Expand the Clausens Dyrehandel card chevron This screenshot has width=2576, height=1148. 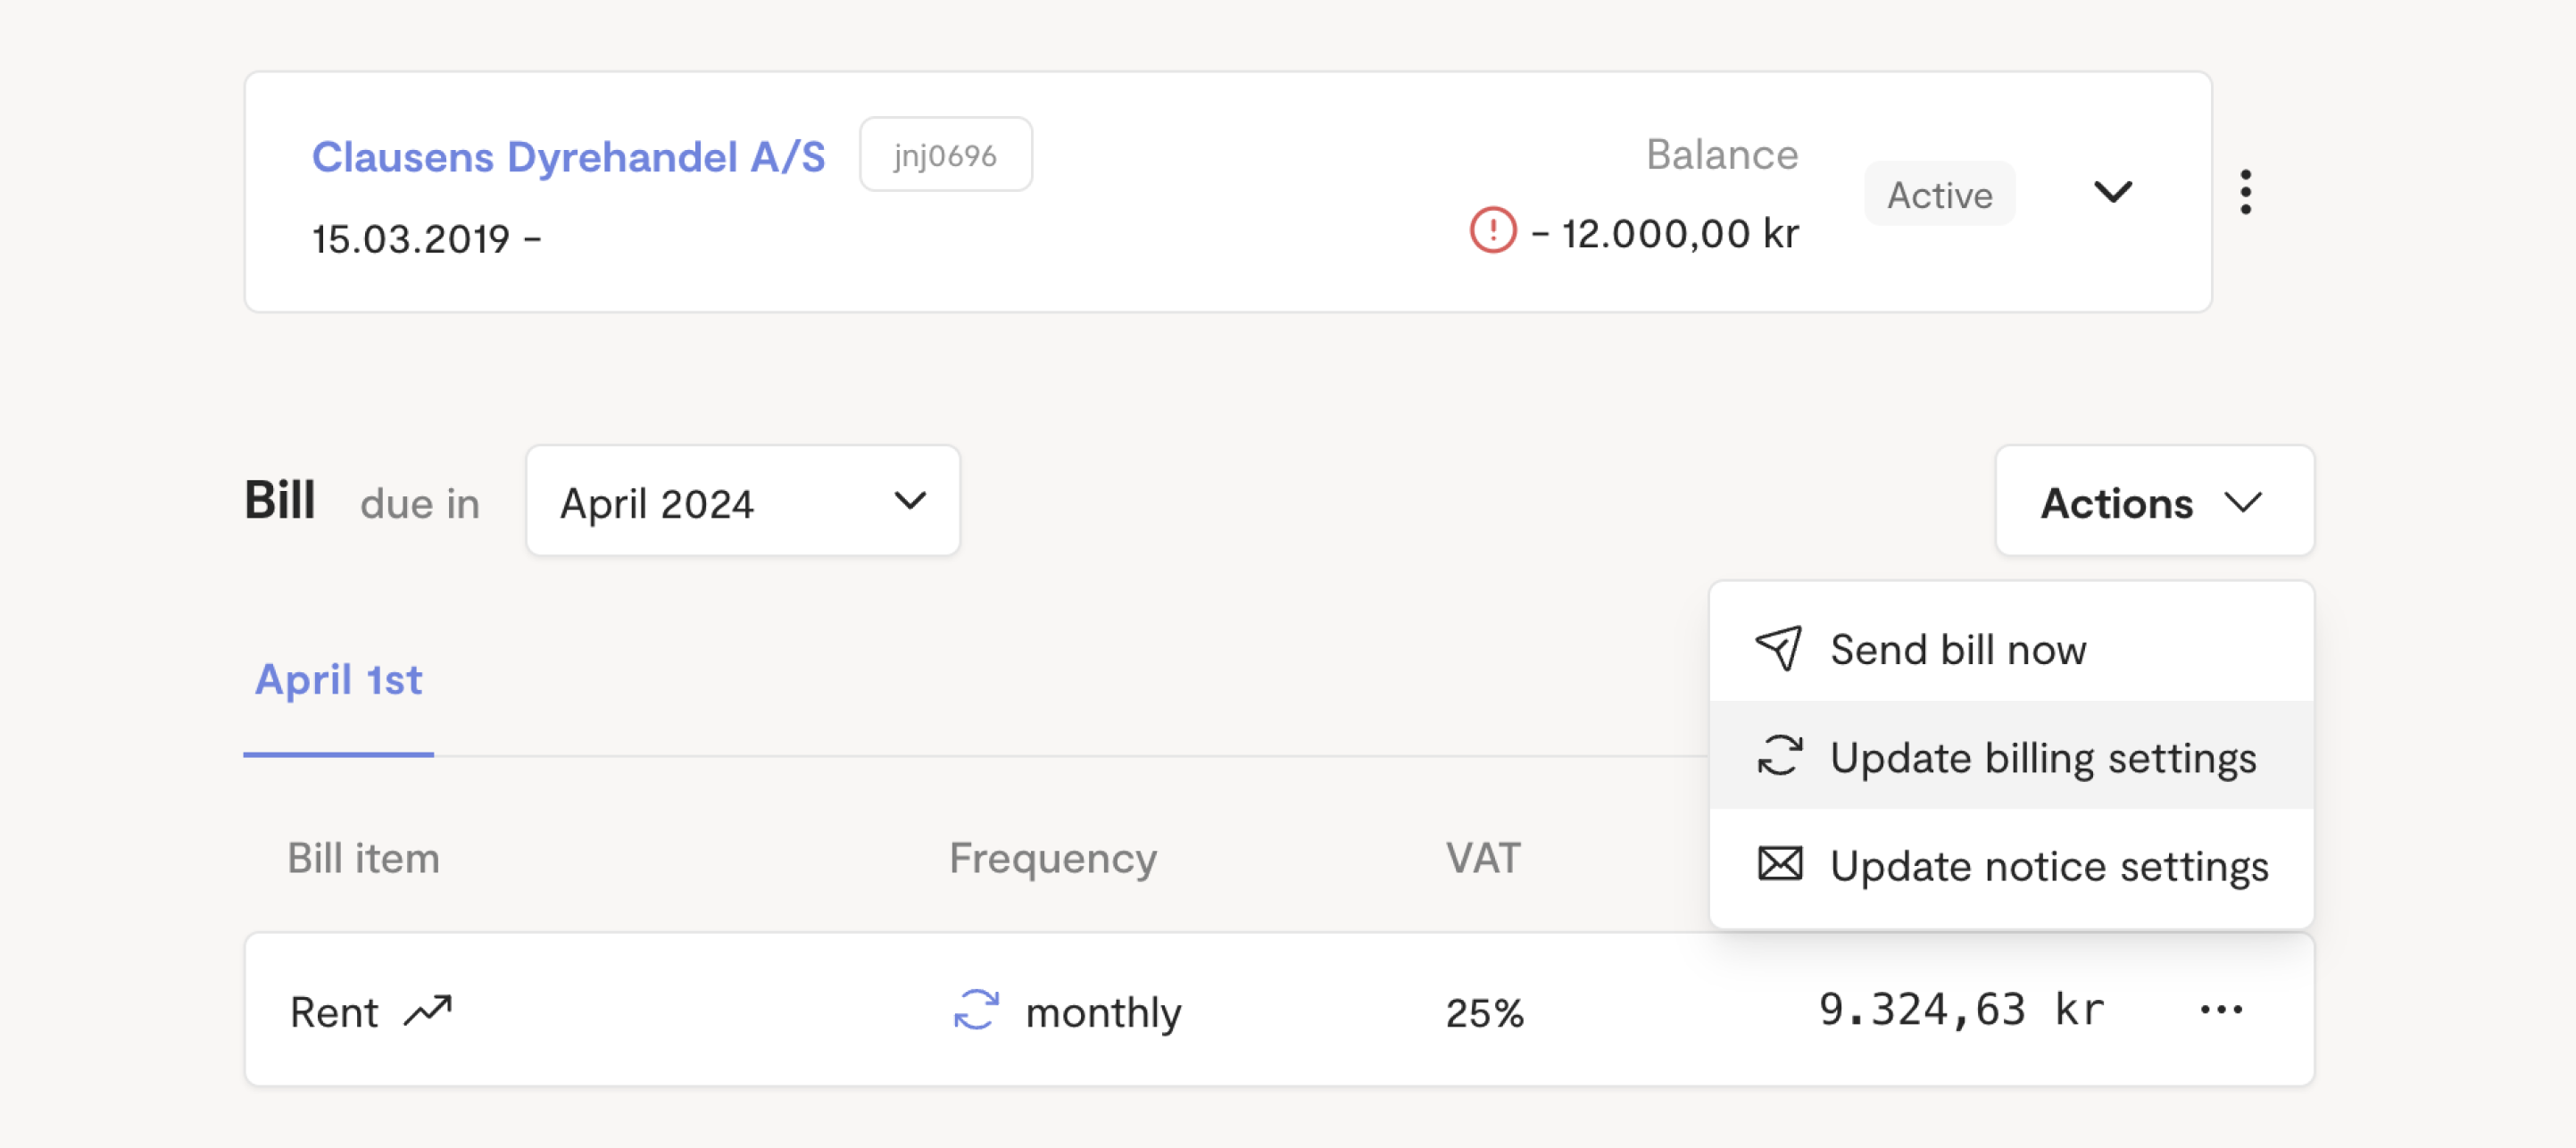coord(2112,192)
